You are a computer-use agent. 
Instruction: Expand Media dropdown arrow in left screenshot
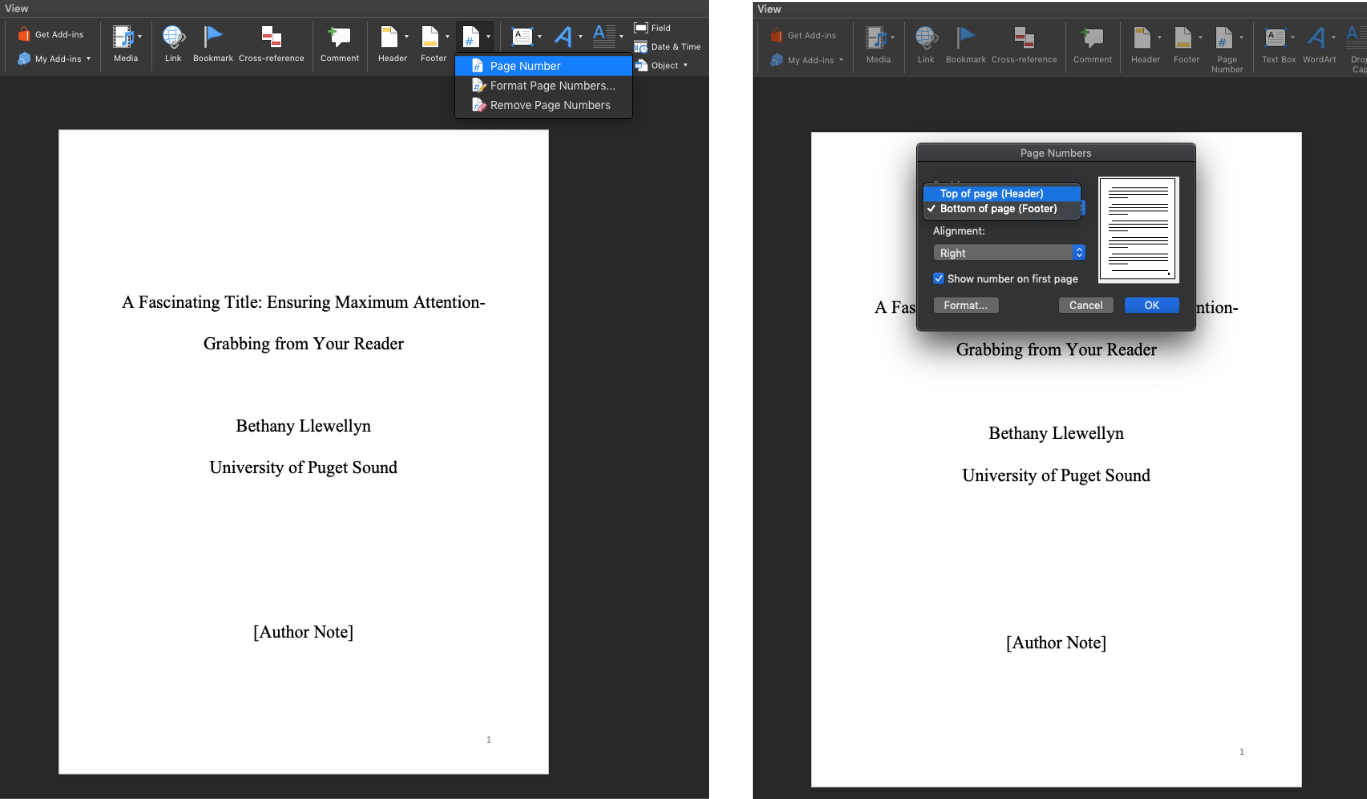(x=139, y=37)
